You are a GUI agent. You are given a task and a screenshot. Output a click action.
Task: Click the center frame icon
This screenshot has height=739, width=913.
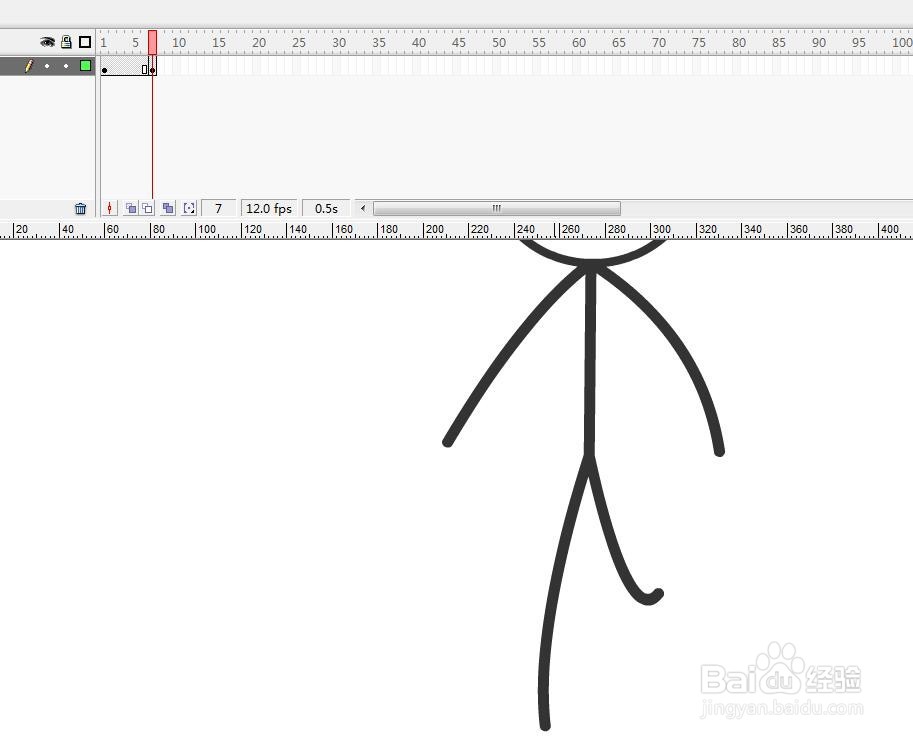coord(109,208)
